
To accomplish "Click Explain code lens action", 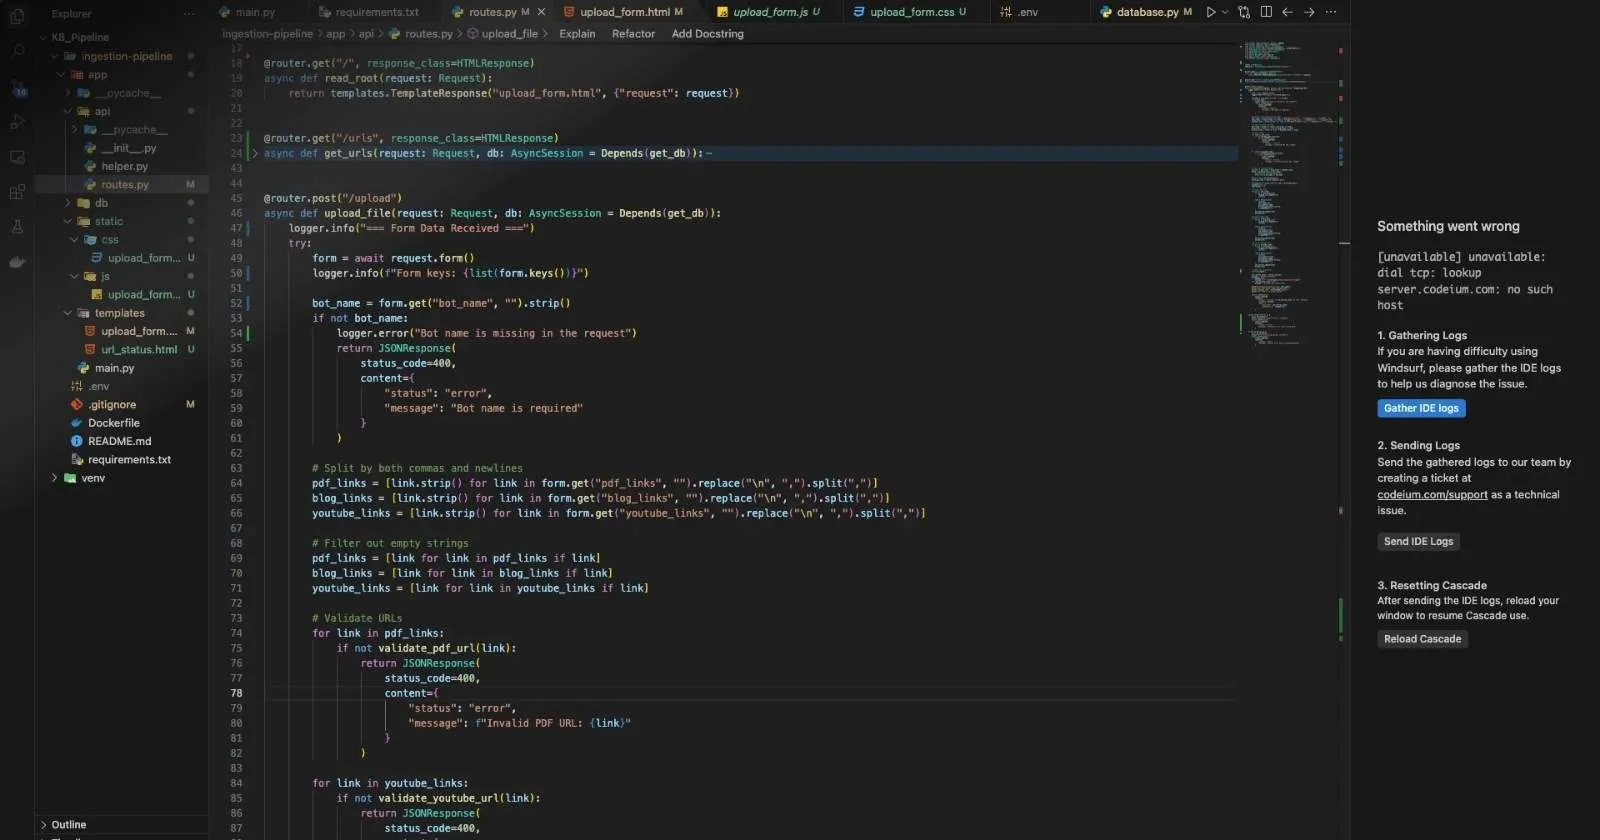I will click(577, 34).
